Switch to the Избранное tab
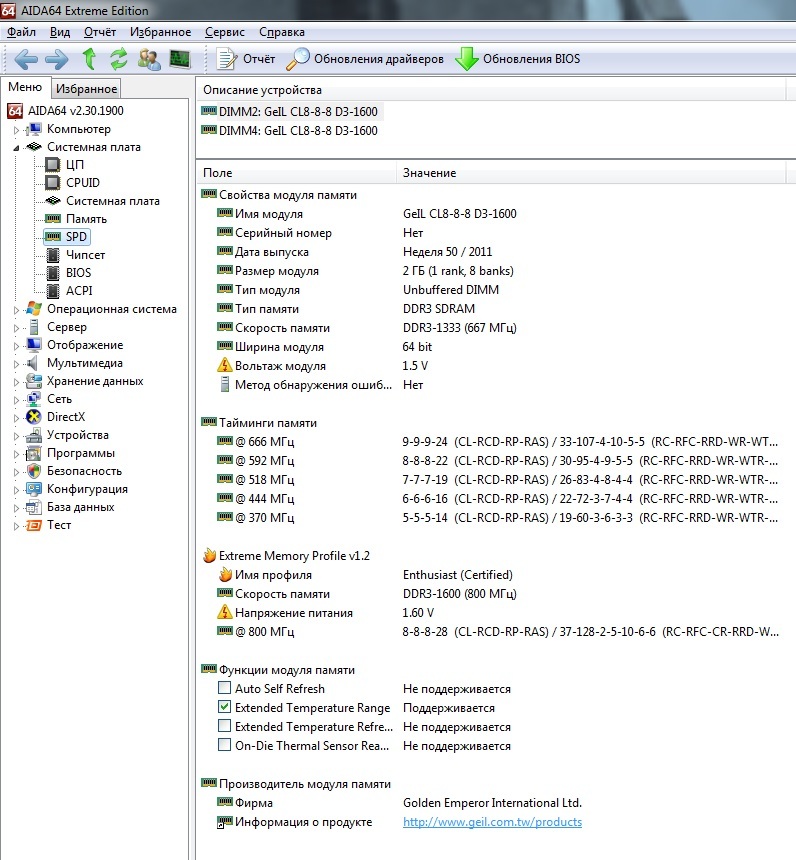Image resolution: width=796 pixels, height=860 pixels. click(x=86, y=89)
